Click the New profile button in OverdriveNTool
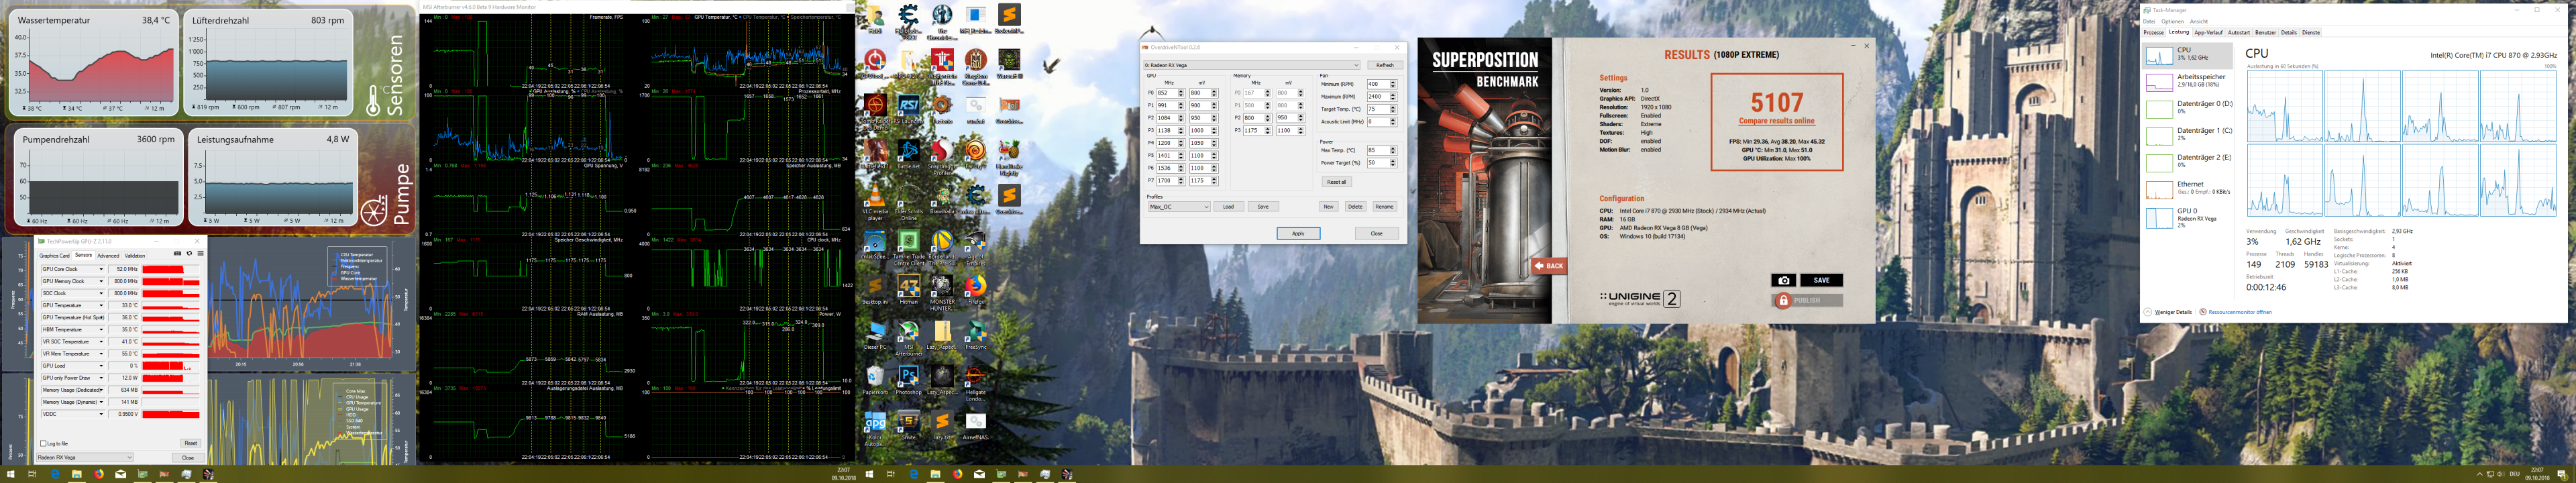This screenshot has height=483, width=2576. click(x=1329, y=207)
